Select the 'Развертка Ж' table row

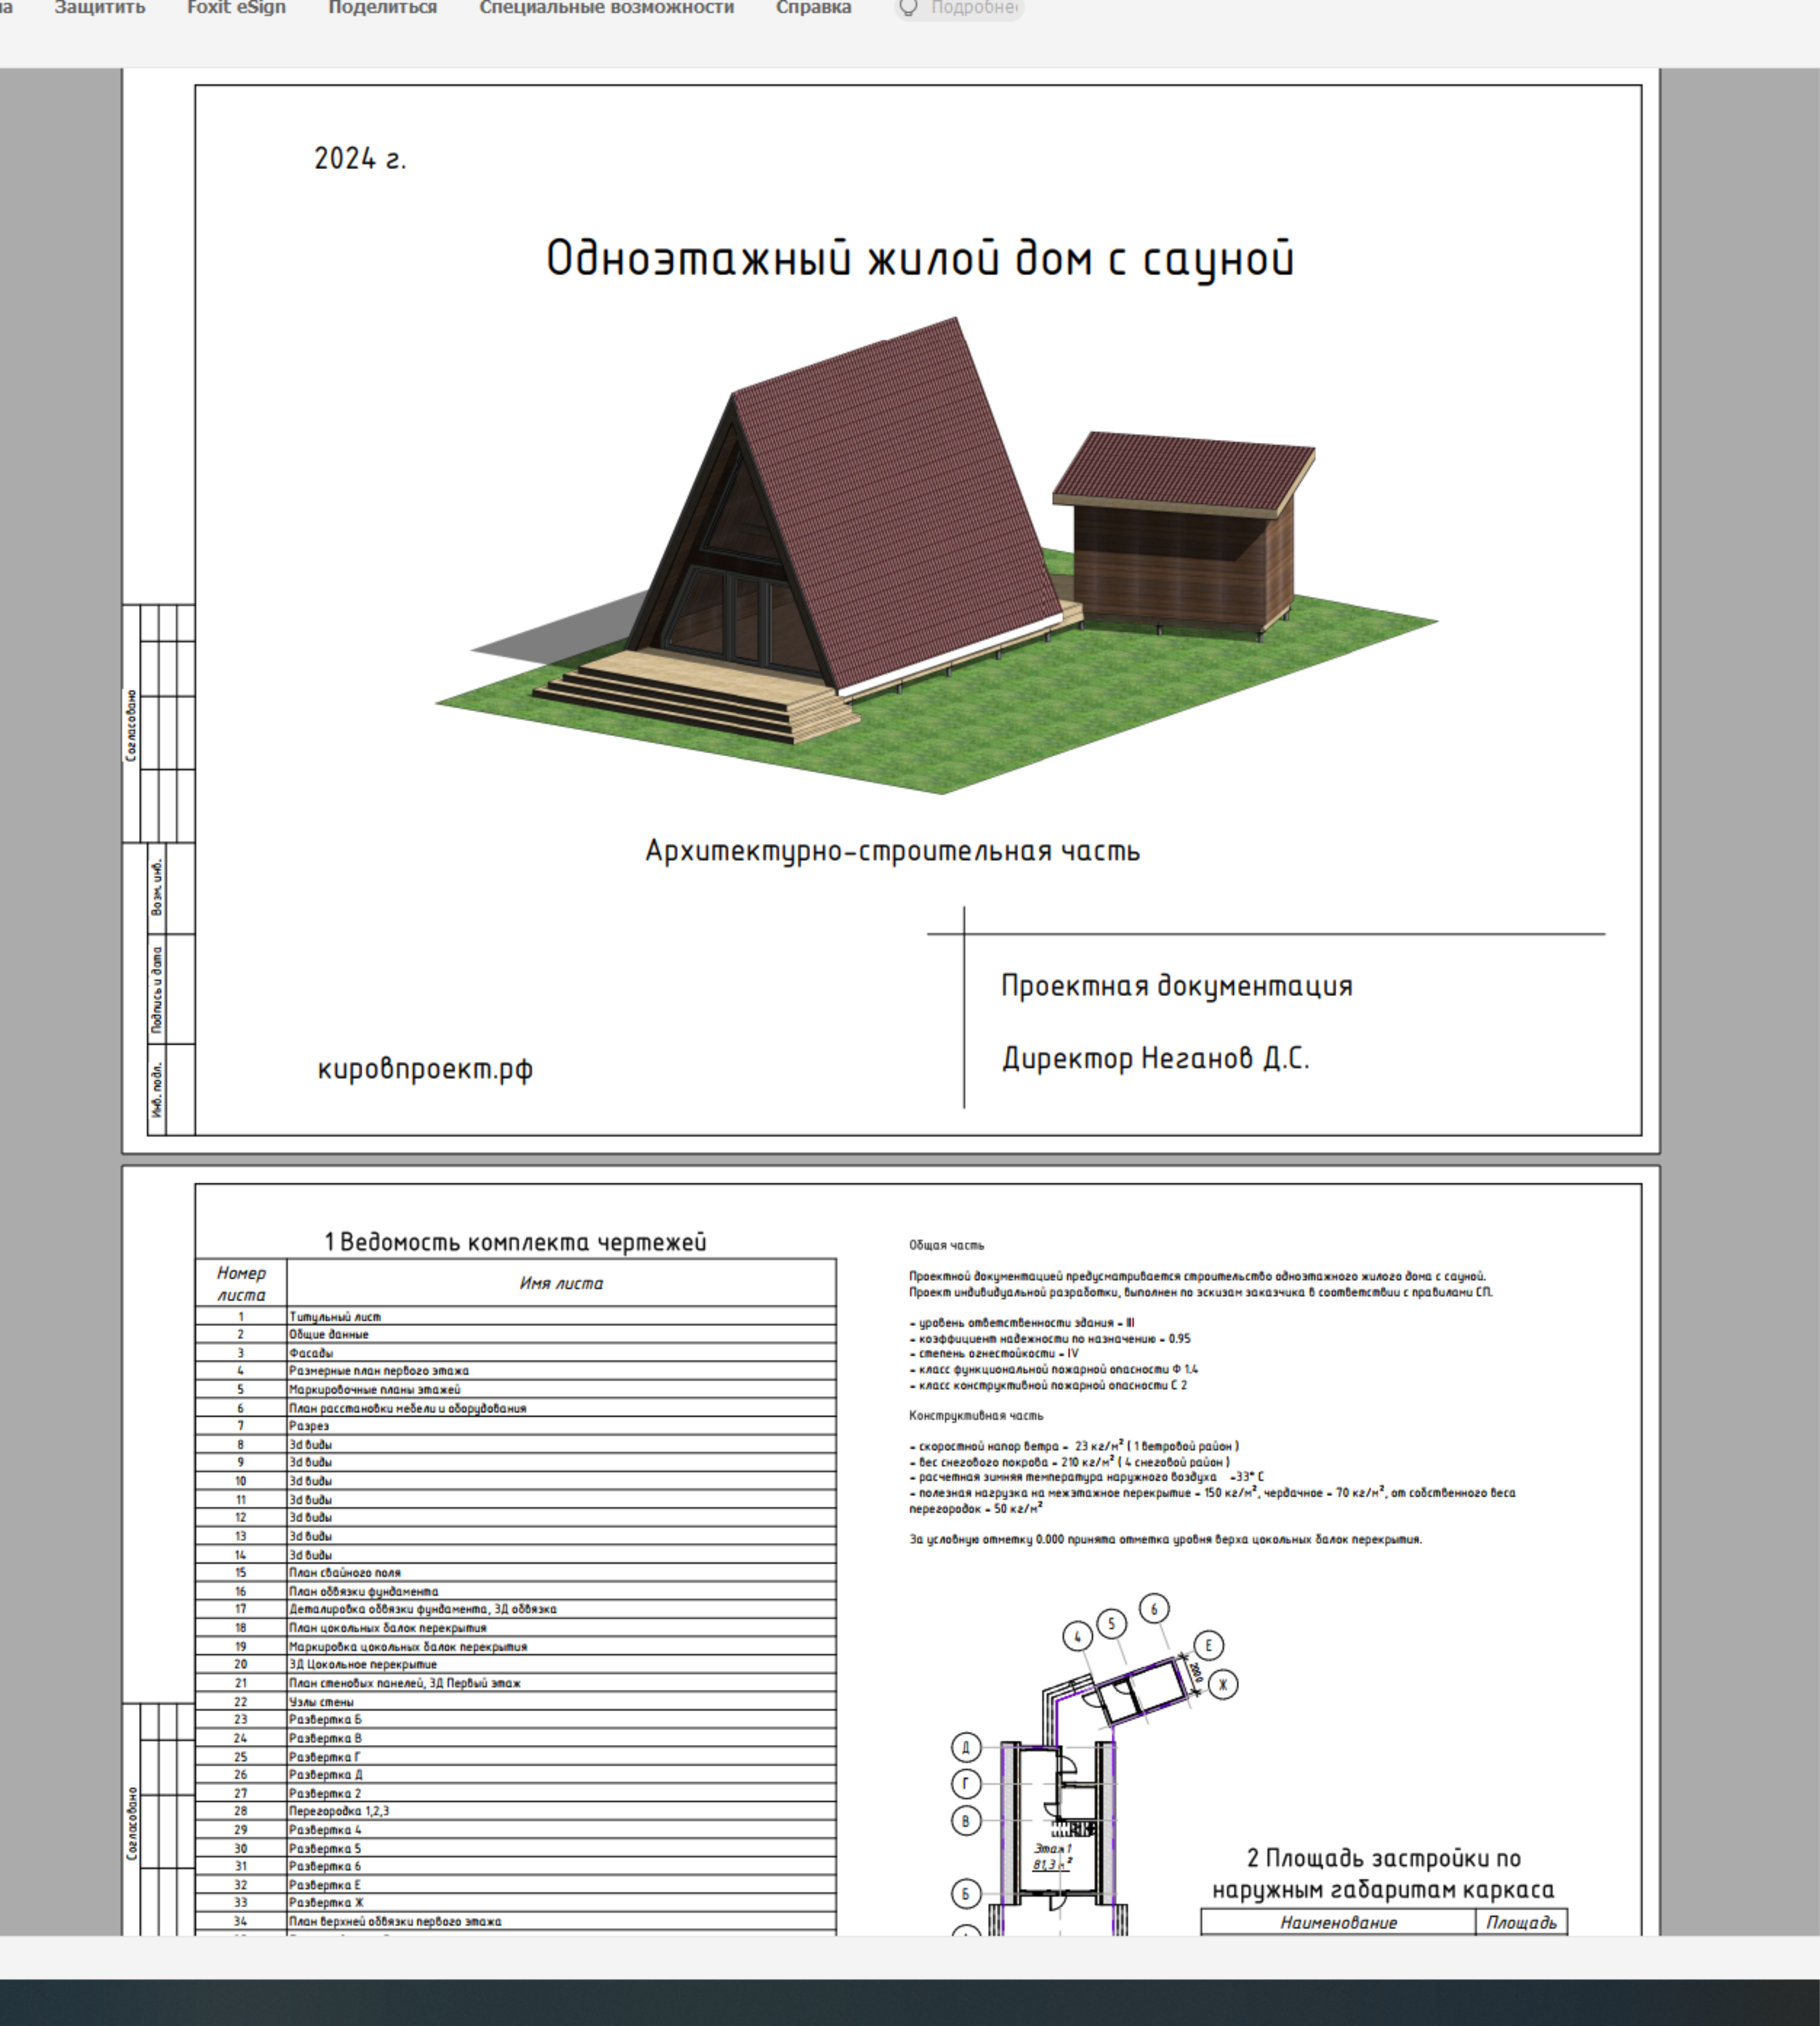click(x=516, y=1903)
